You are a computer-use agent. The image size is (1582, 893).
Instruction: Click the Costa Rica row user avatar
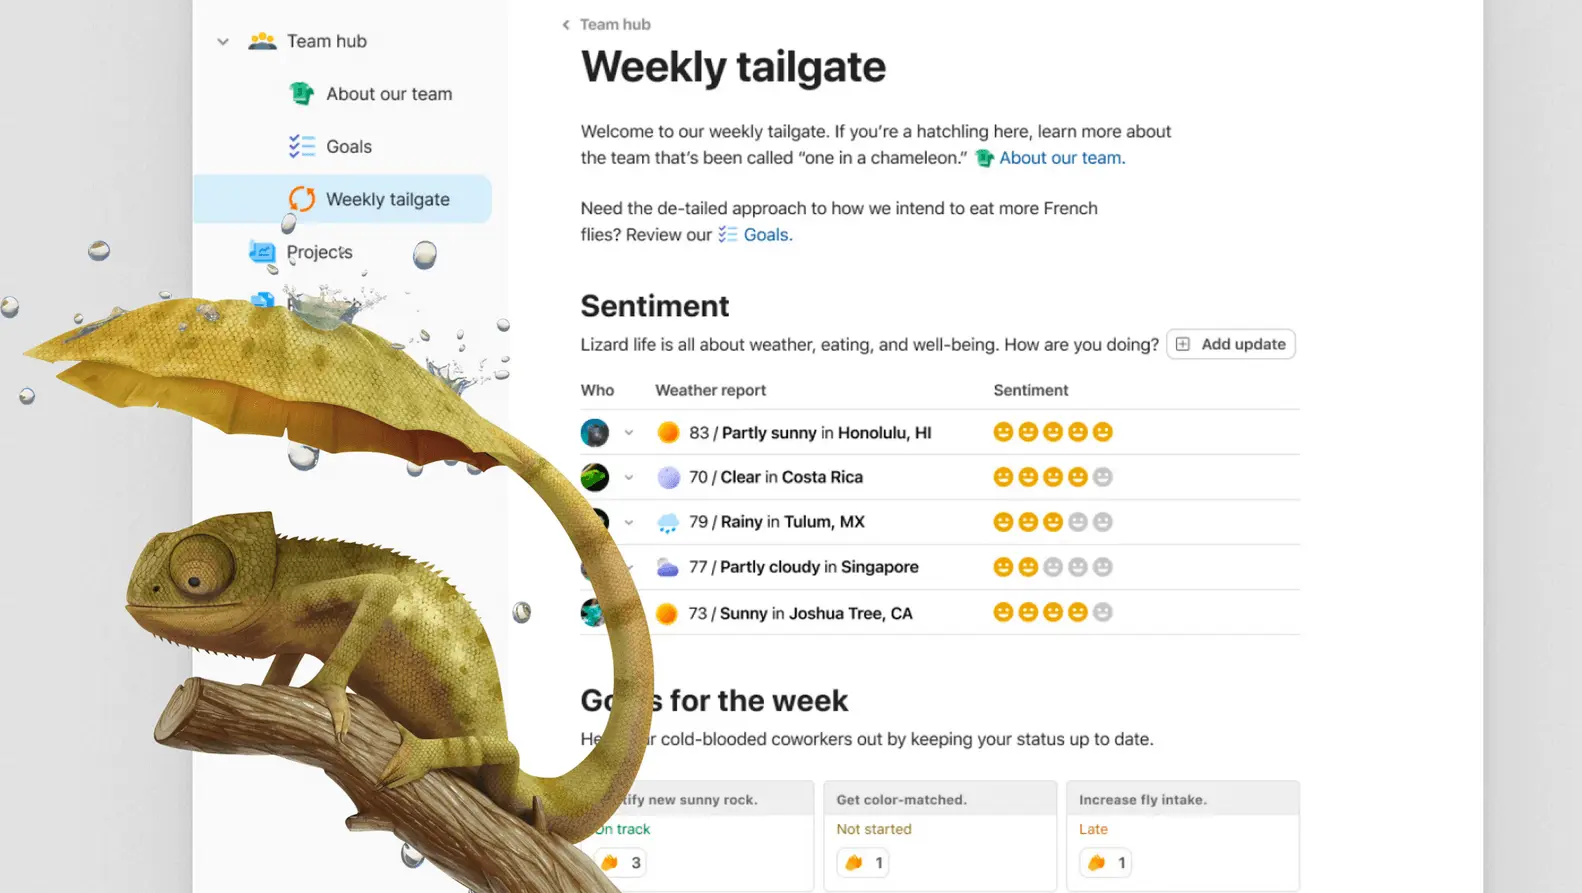tap(595, 477)
